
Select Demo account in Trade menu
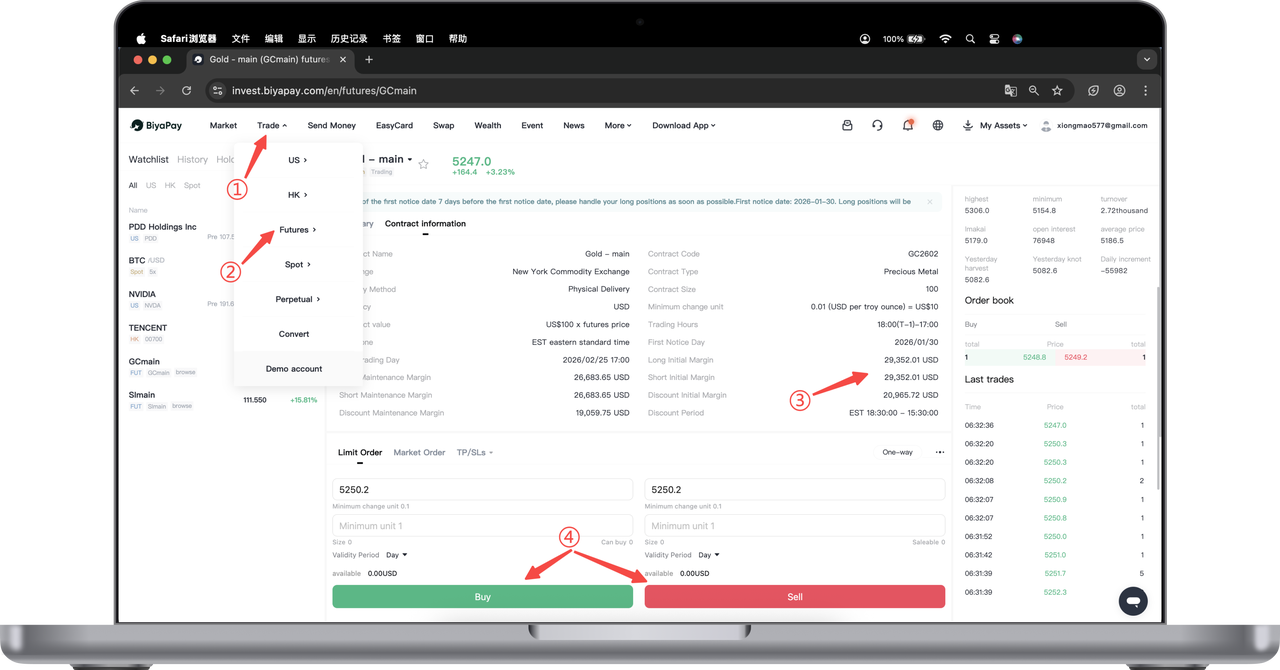coord(294,369)
